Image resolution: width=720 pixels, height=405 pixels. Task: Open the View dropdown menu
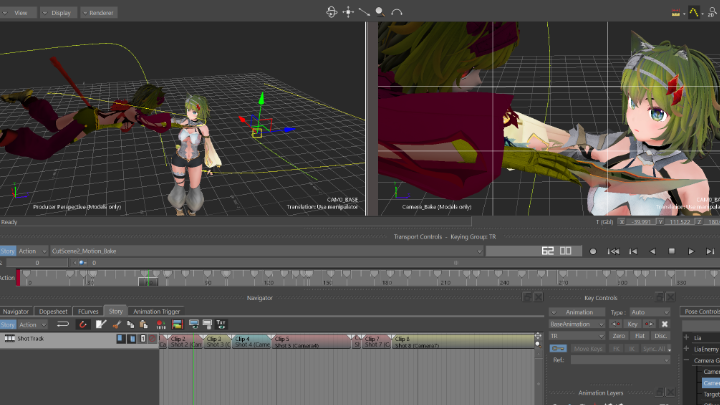point(18,12)
